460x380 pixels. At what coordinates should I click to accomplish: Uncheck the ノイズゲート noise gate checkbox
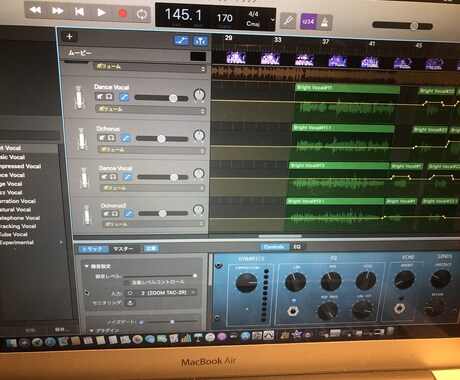[x=141, y=322]
